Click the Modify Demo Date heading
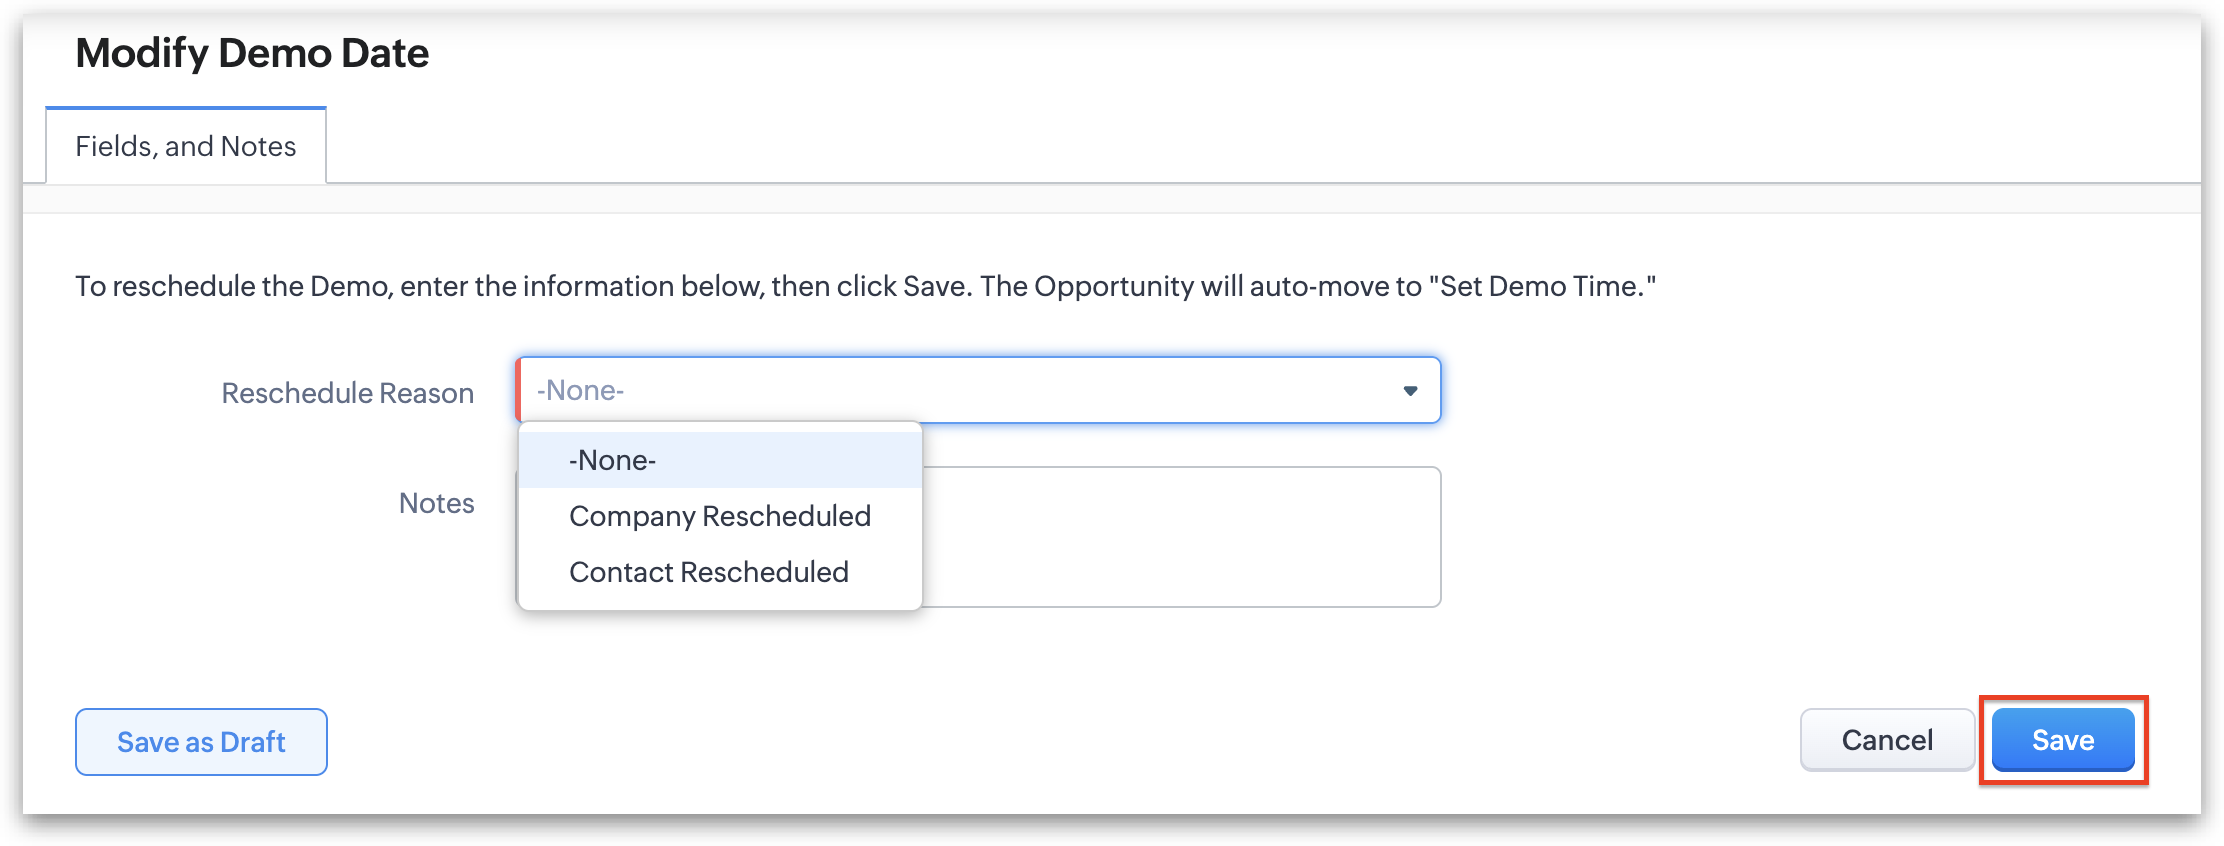This screenshot has width=2224, height=846. [x=252, y=53]
